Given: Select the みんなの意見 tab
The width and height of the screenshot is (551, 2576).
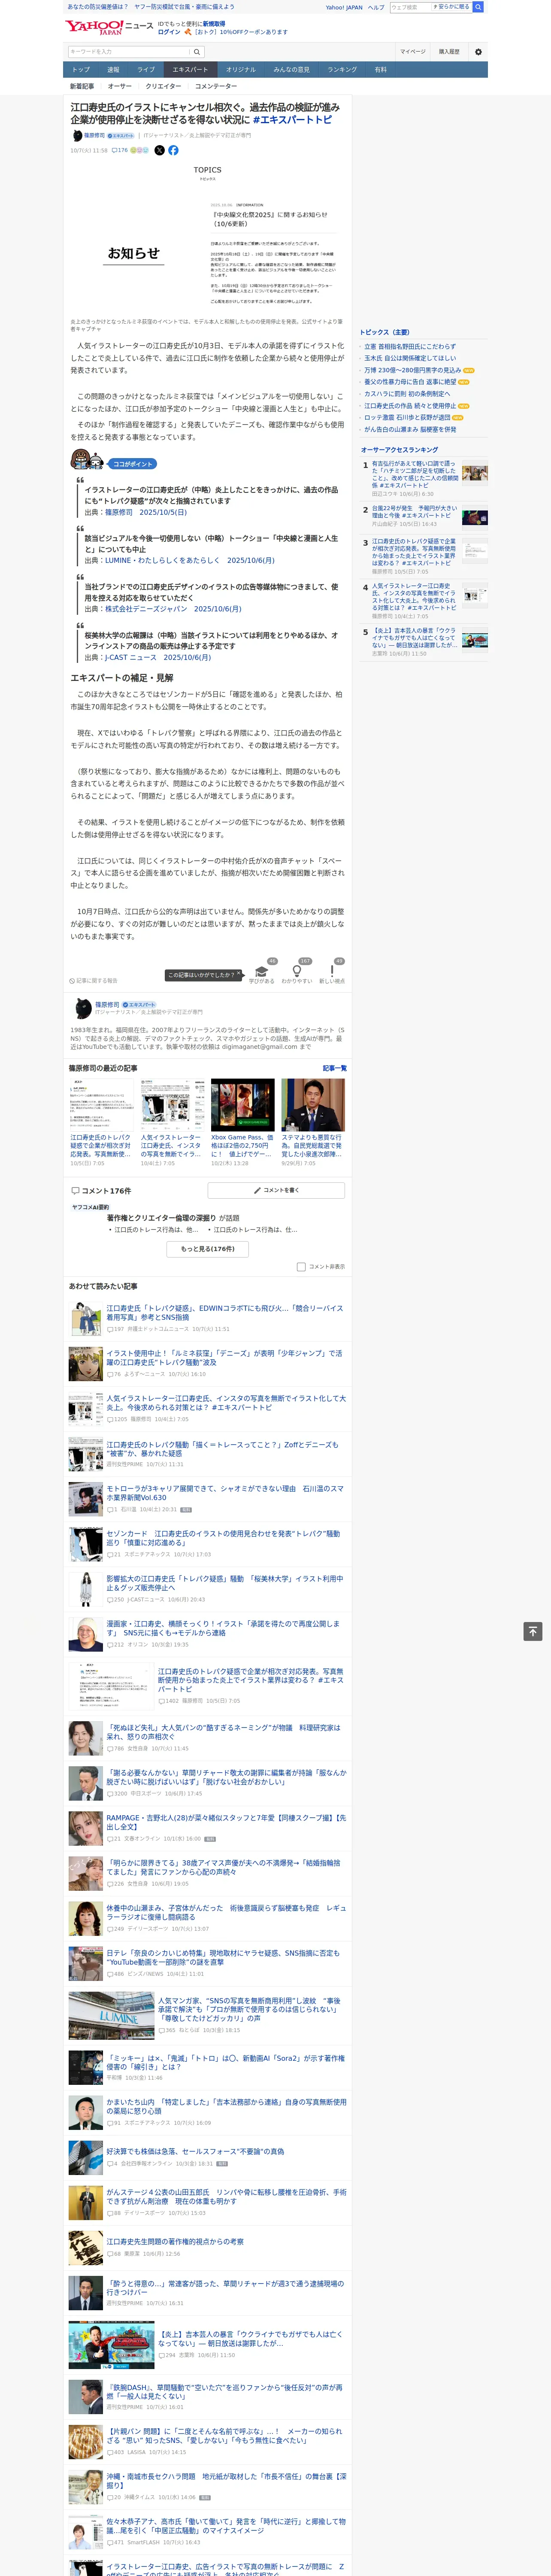Looking at the screenshot, I should click(292, 70).
